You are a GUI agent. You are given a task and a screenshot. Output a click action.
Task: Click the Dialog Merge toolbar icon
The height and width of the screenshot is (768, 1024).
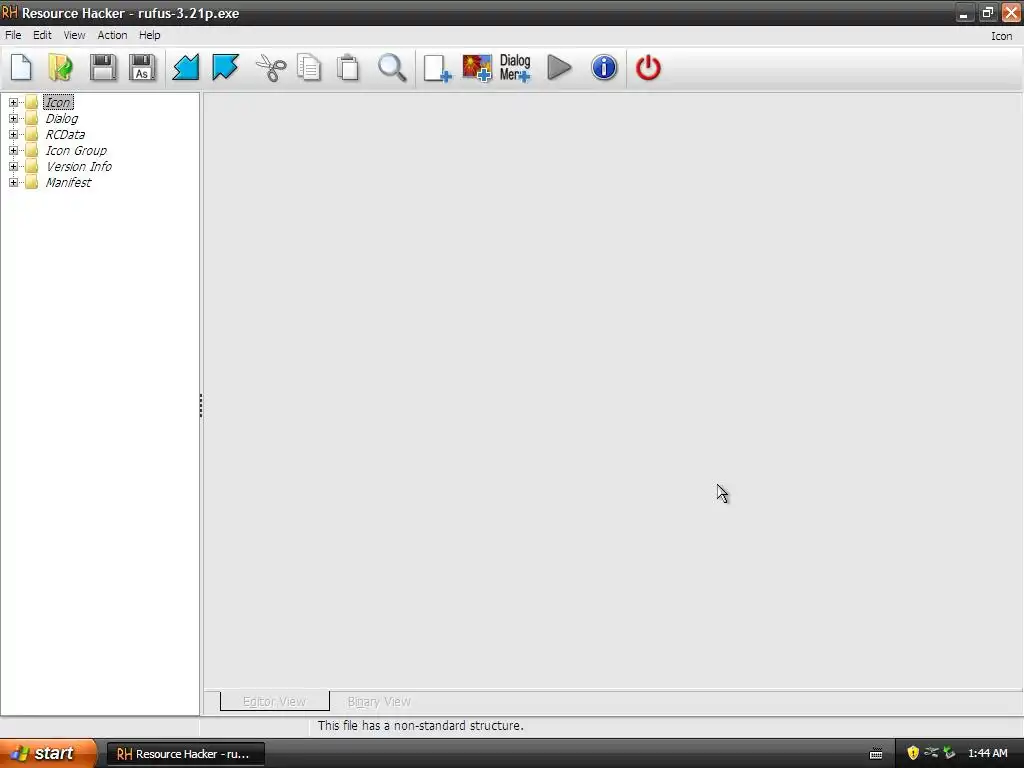click(x=515, y=68)
